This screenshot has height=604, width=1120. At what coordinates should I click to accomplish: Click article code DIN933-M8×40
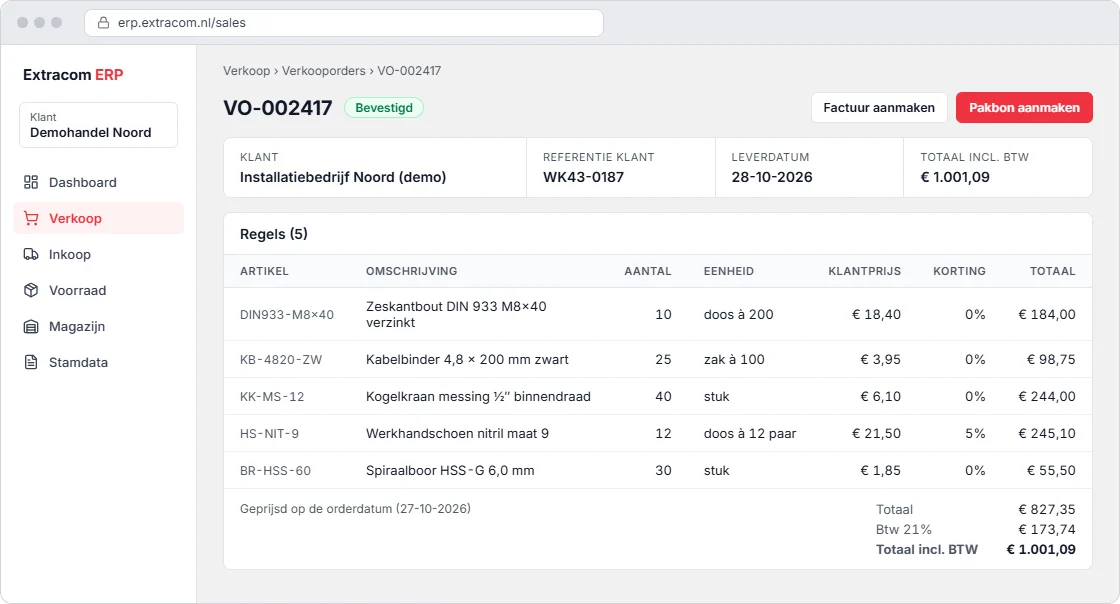tap(287, 315)
